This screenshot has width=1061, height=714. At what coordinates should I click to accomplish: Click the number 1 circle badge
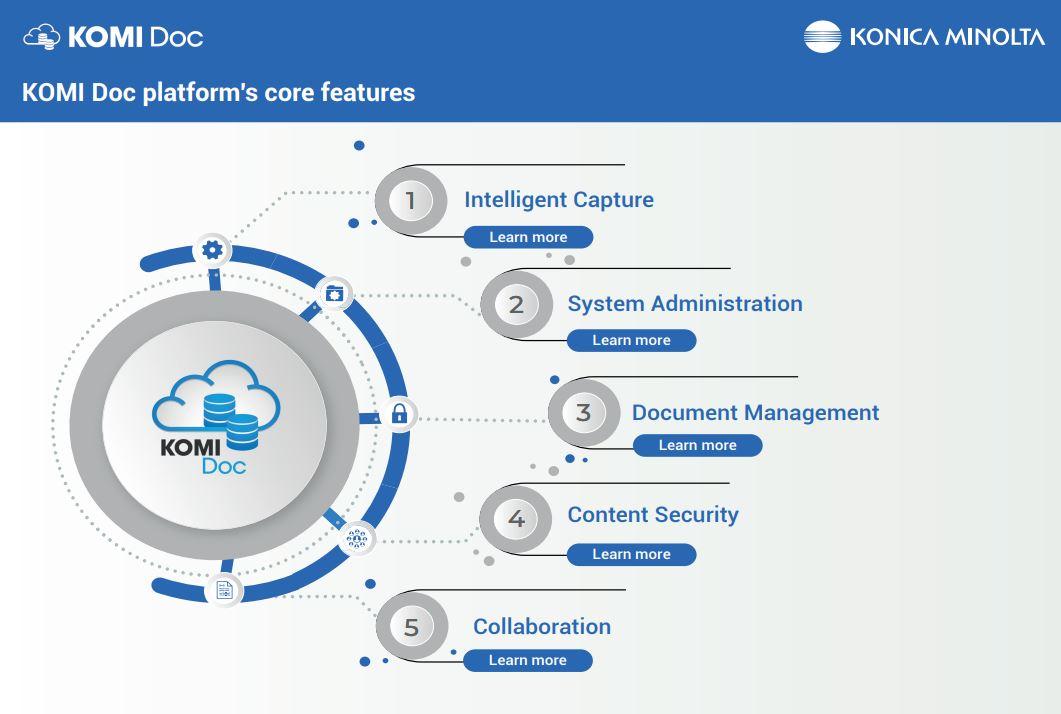pos(411,200)
